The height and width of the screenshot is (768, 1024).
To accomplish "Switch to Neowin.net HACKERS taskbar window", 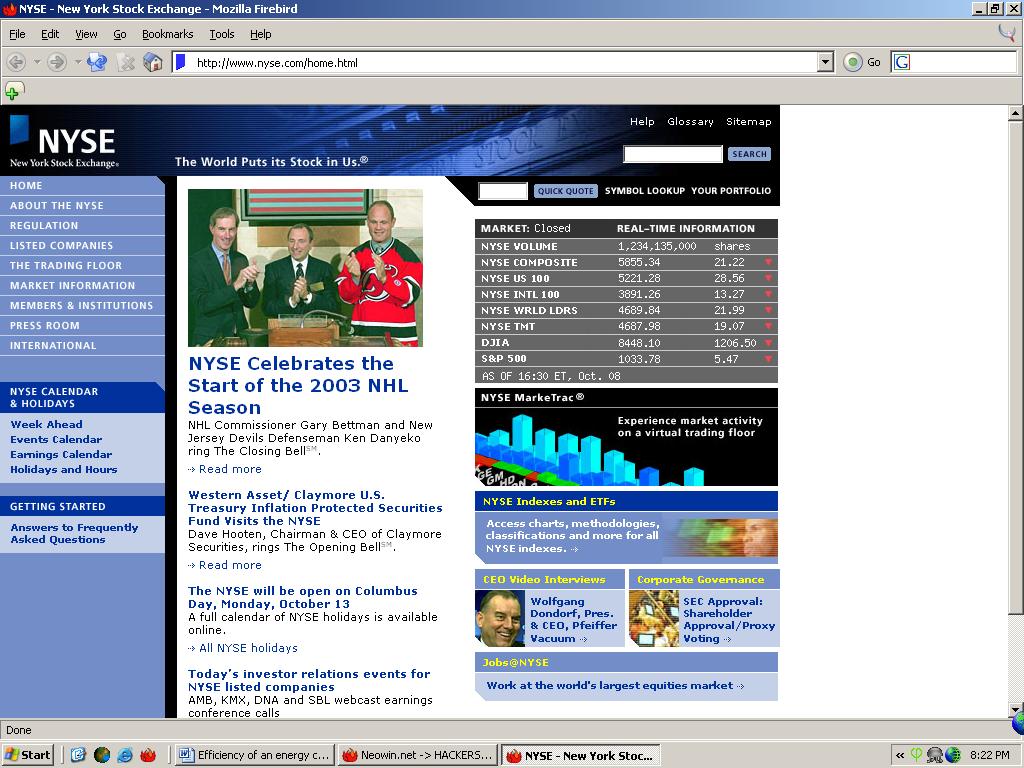I will click(418, 756).
